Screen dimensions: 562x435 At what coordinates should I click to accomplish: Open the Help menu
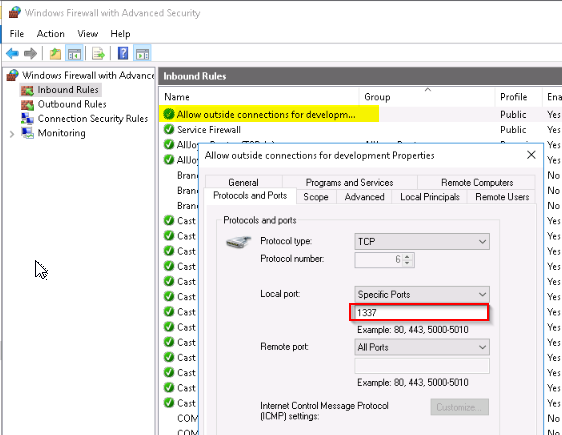pos(120,34)
